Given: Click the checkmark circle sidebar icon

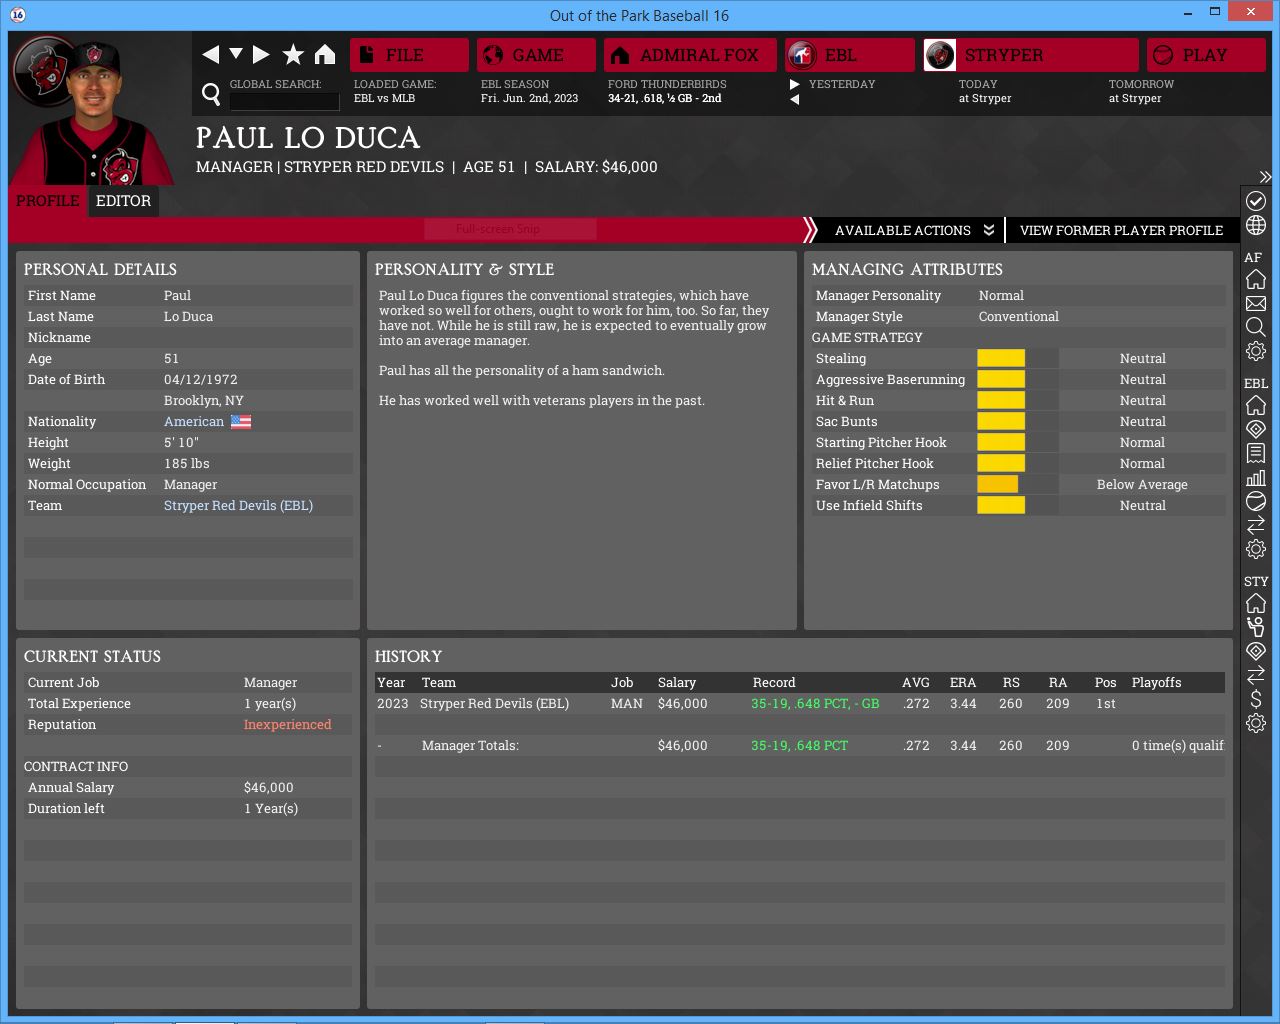Looking at the screenshot, I should (1256, 201).
